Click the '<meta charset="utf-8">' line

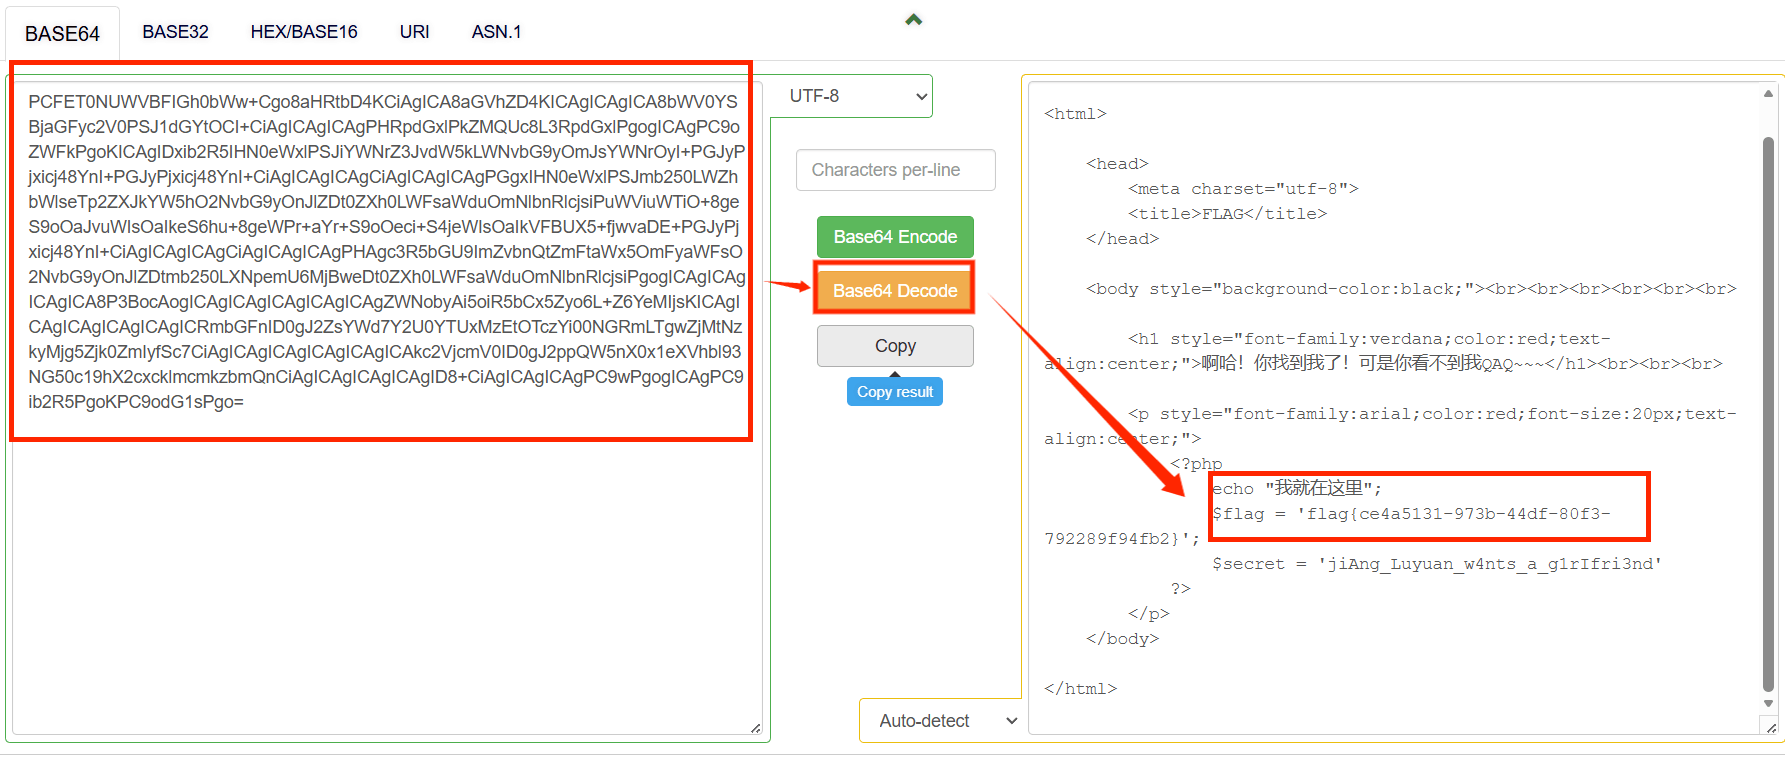pyautogui.click(x=1243, y=189)
